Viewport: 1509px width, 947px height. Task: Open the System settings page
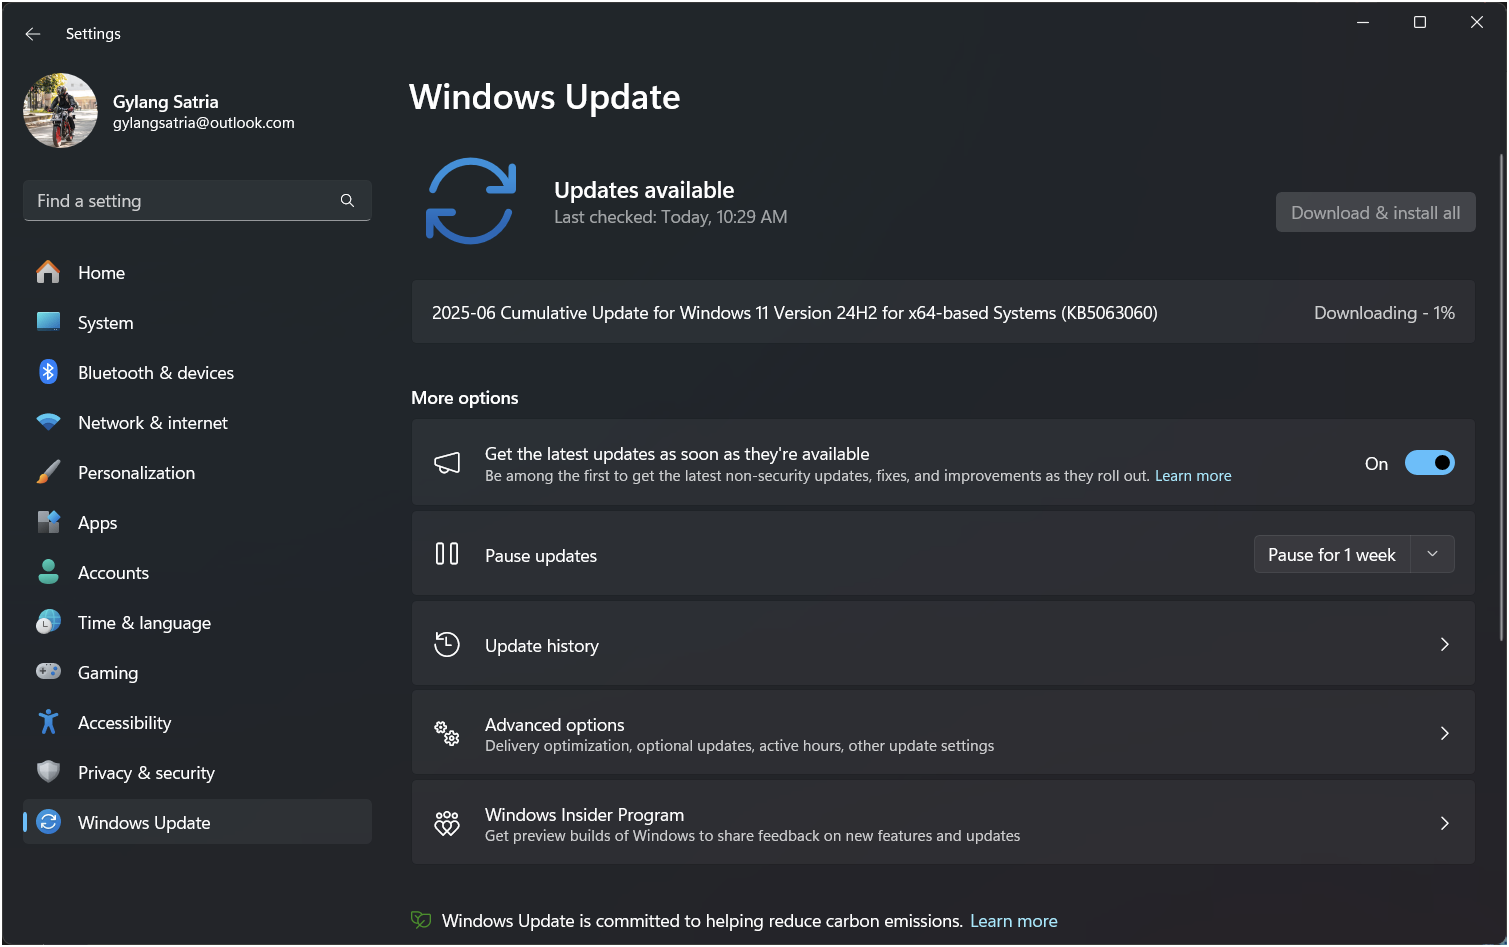tap(197, 323)
